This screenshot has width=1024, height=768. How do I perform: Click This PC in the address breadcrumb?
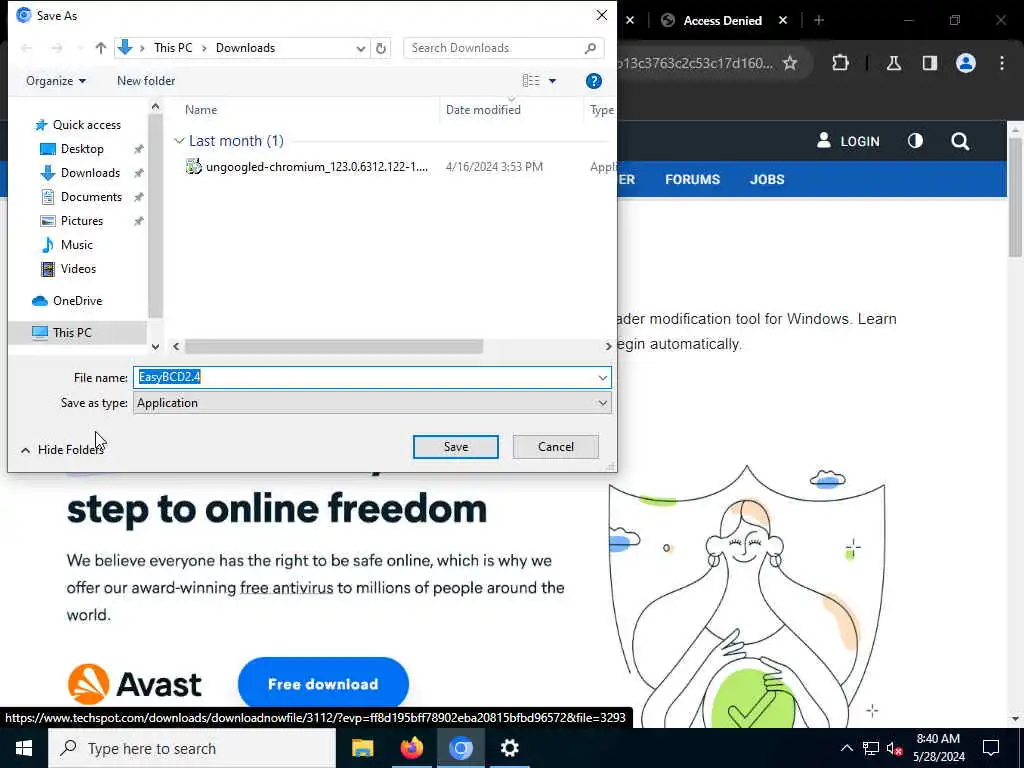tap(173, 48)
